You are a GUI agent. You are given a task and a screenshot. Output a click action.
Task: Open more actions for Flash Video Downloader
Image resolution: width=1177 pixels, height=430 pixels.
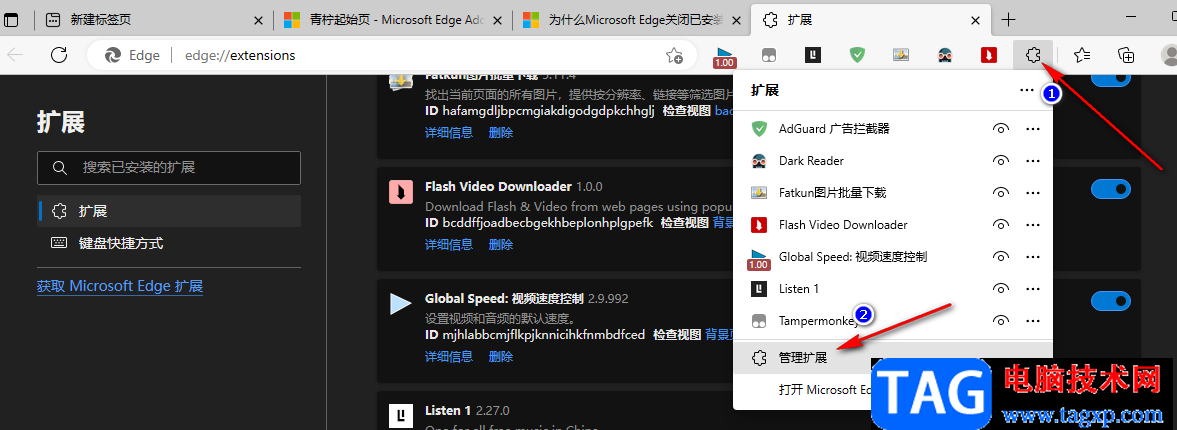(1033, 224)
